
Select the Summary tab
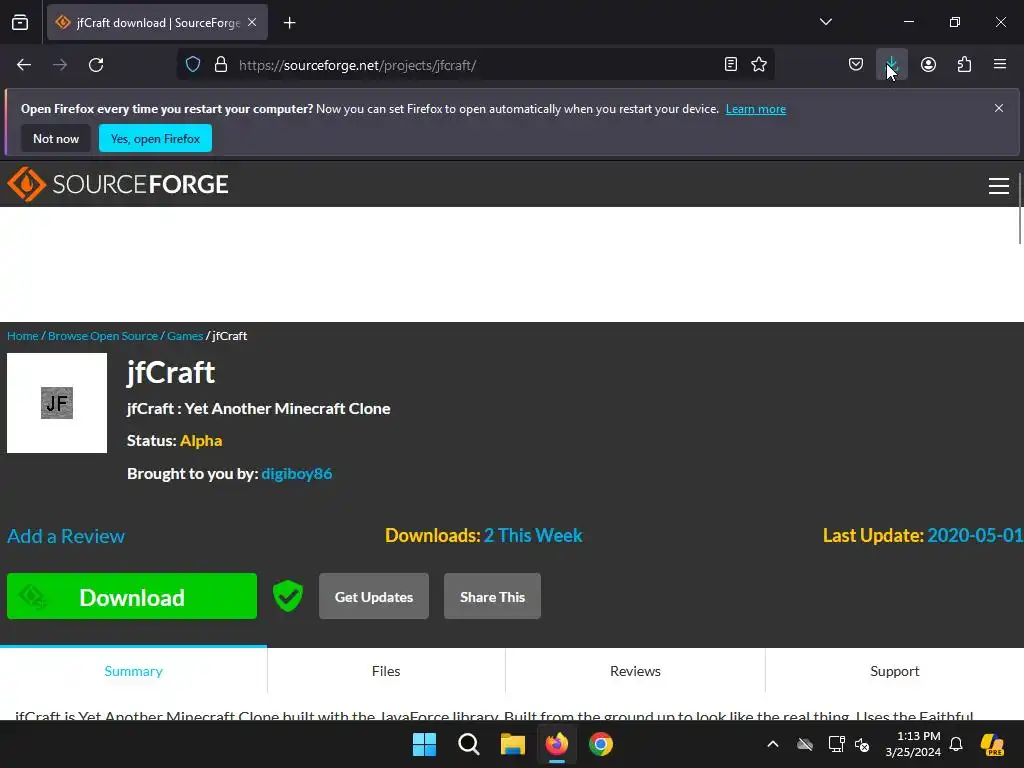[x=133, y=671]
